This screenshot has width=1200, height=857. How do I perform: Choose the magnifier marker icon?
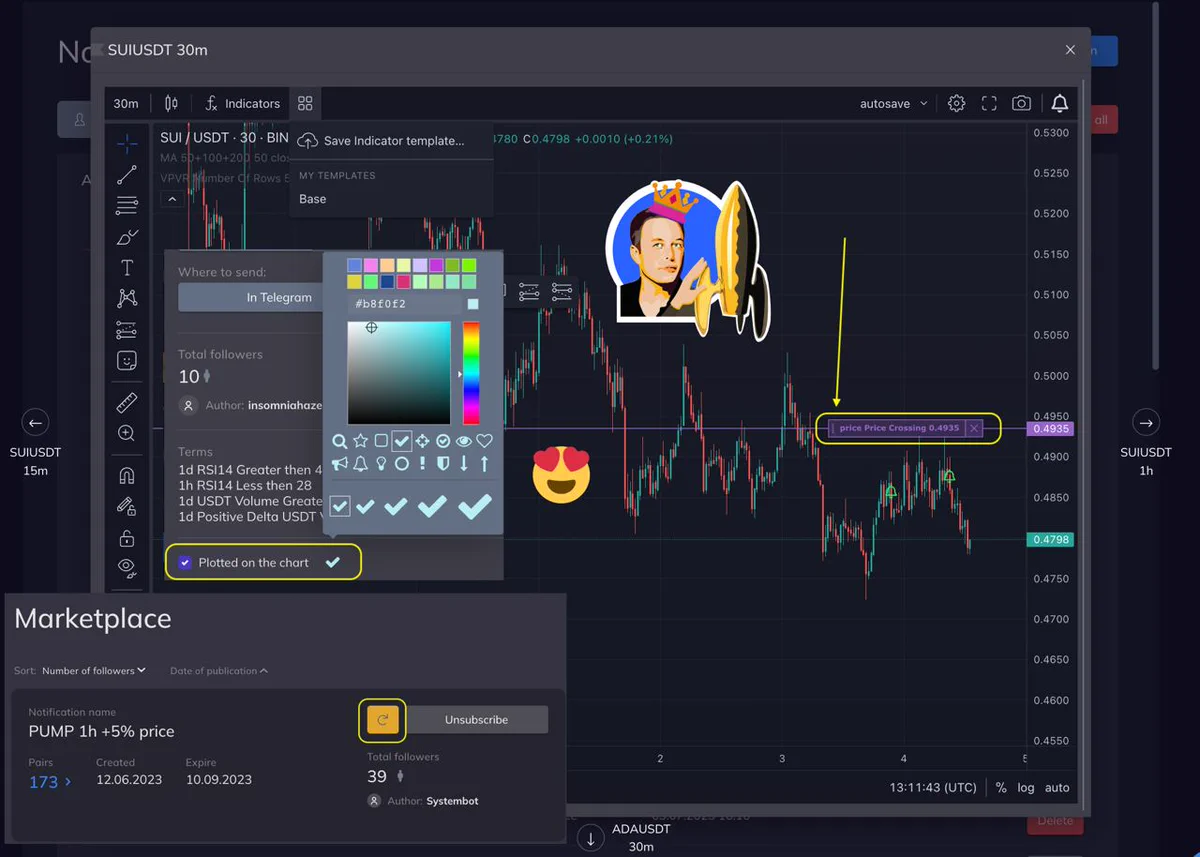(x=340, y=441)
